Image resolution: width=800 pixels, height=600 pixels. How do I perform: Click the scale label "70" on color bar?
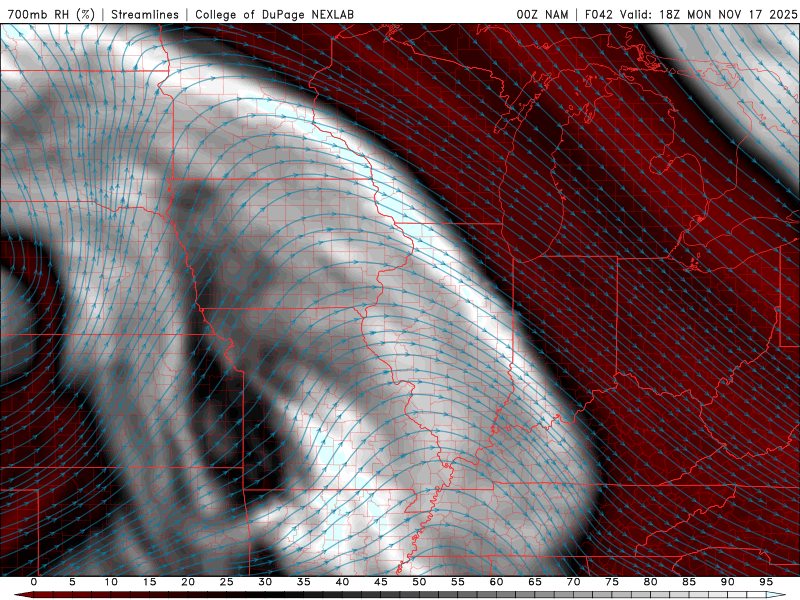pyautogui.click(x=573, y=582)
